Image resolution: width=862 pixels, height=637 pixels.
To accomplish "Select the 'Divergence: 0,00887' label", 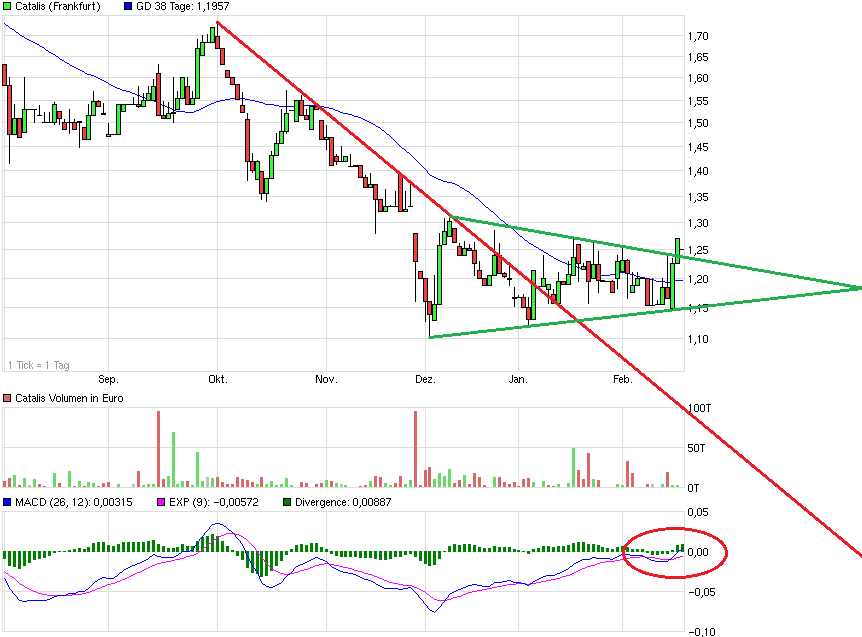I will (343, 502).
